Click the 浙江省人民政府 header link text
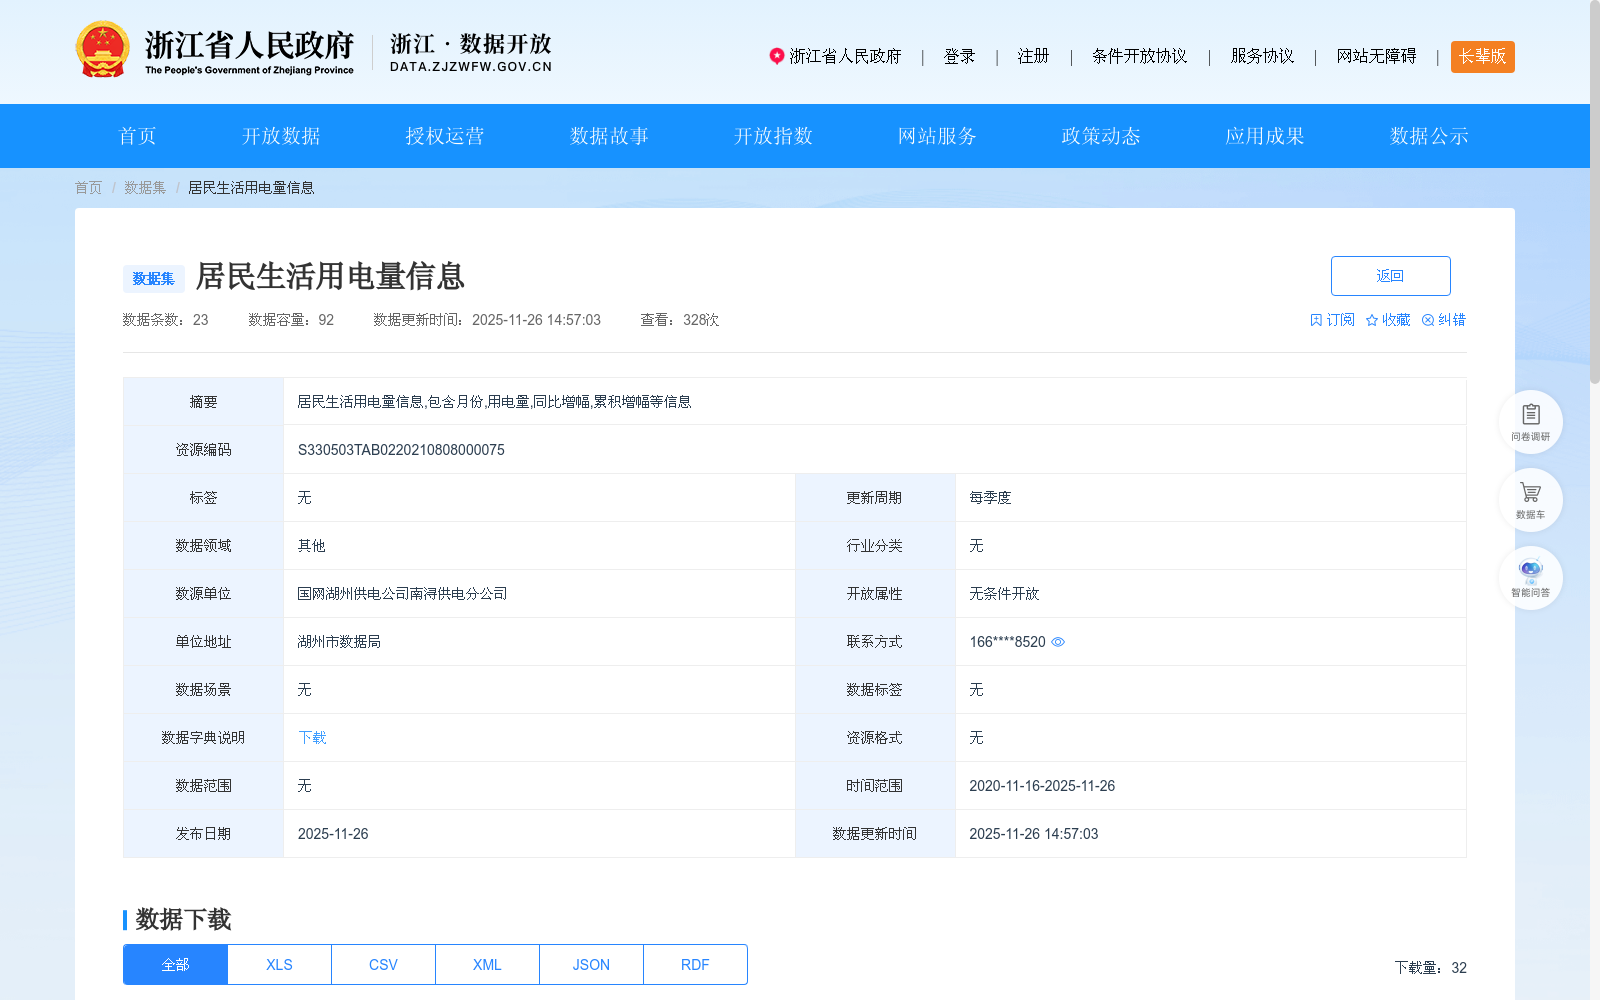 point(845,57)
